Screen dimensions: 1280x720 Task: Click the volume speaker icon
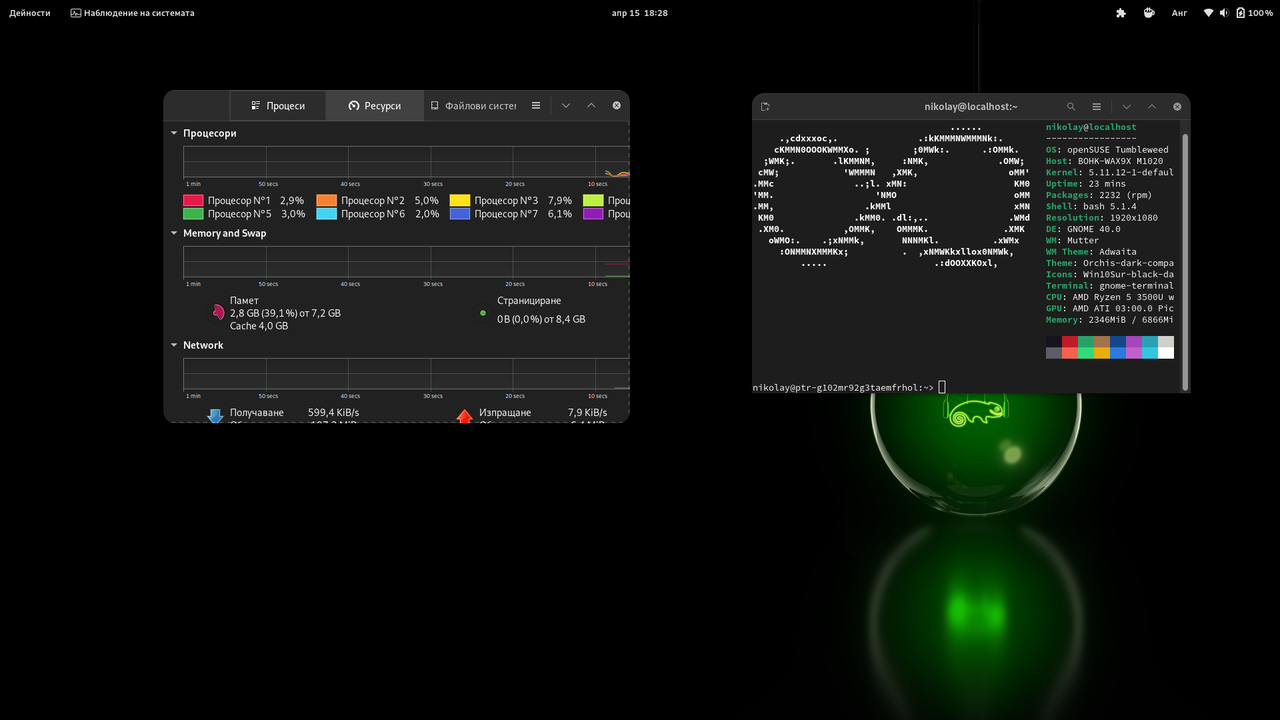1224,13
